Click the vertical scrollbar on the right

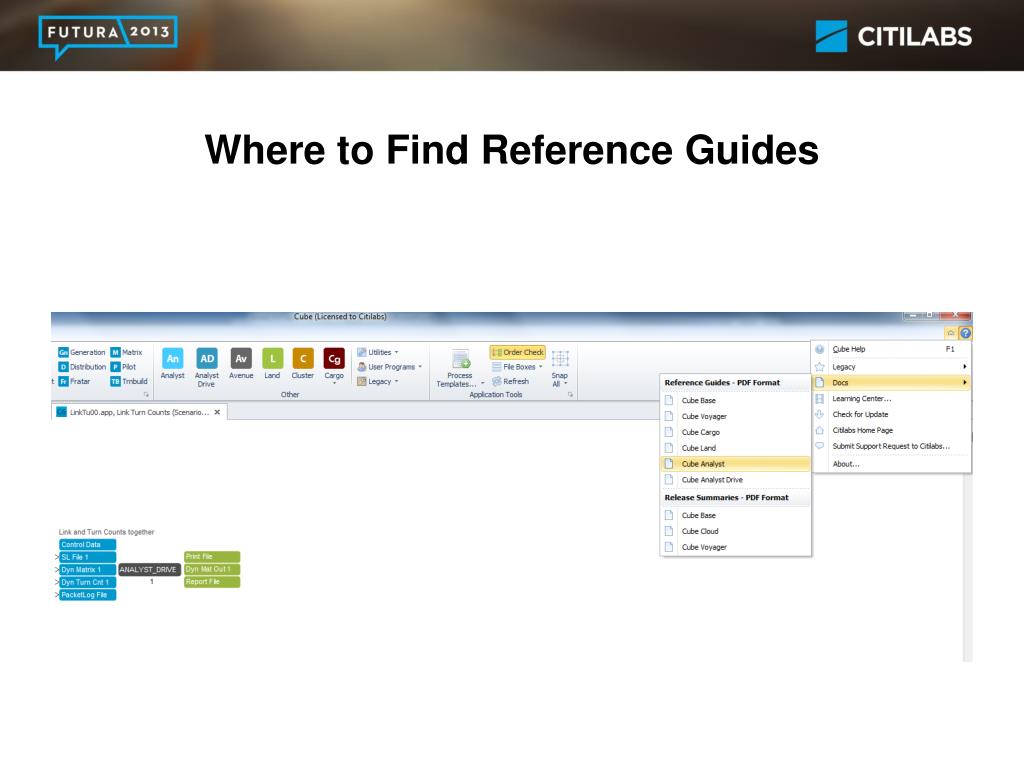[967, 567]
